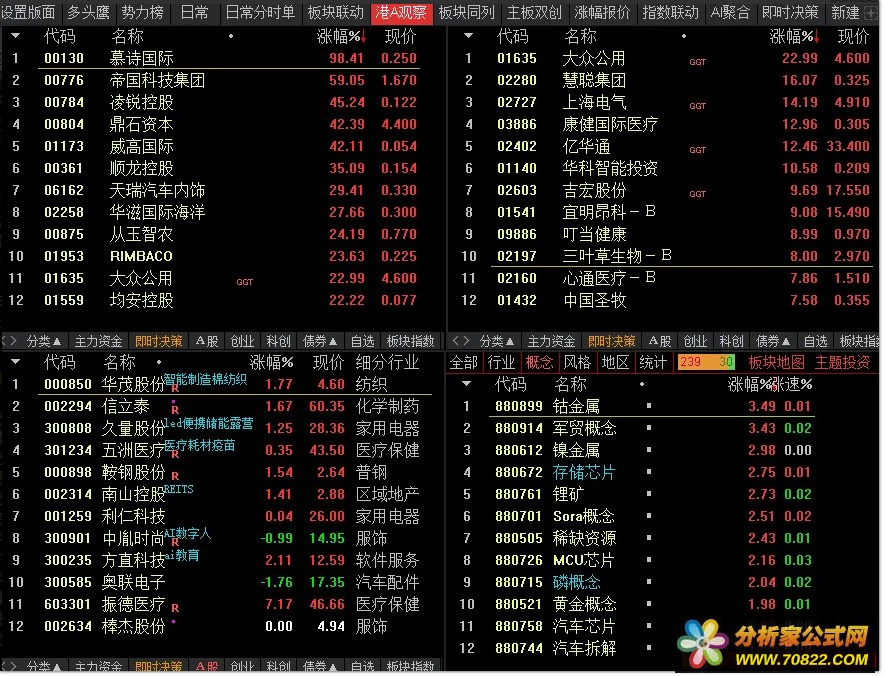Open the triangle menu above 钴金属 list
The width and height of the screenshot is (885, 676).
point(466,384)
